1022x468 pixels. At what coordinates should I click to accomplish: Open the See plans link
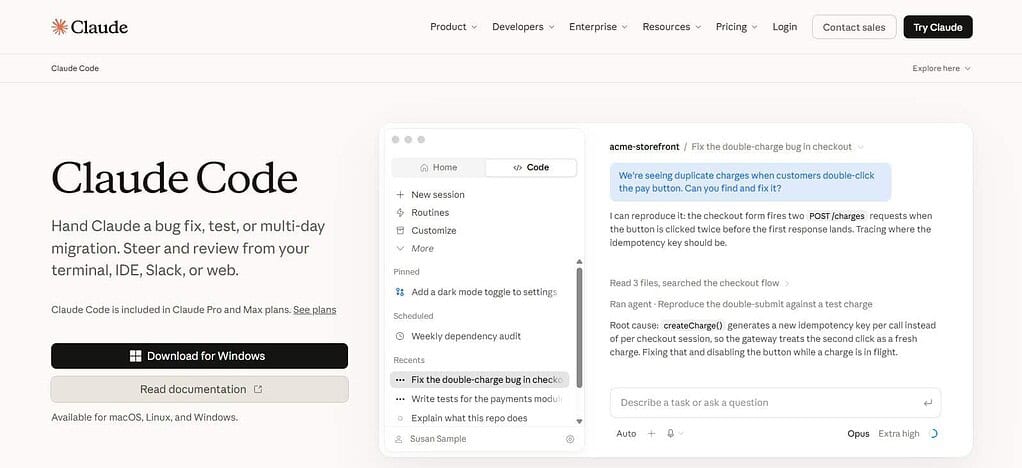coord(315,310)
